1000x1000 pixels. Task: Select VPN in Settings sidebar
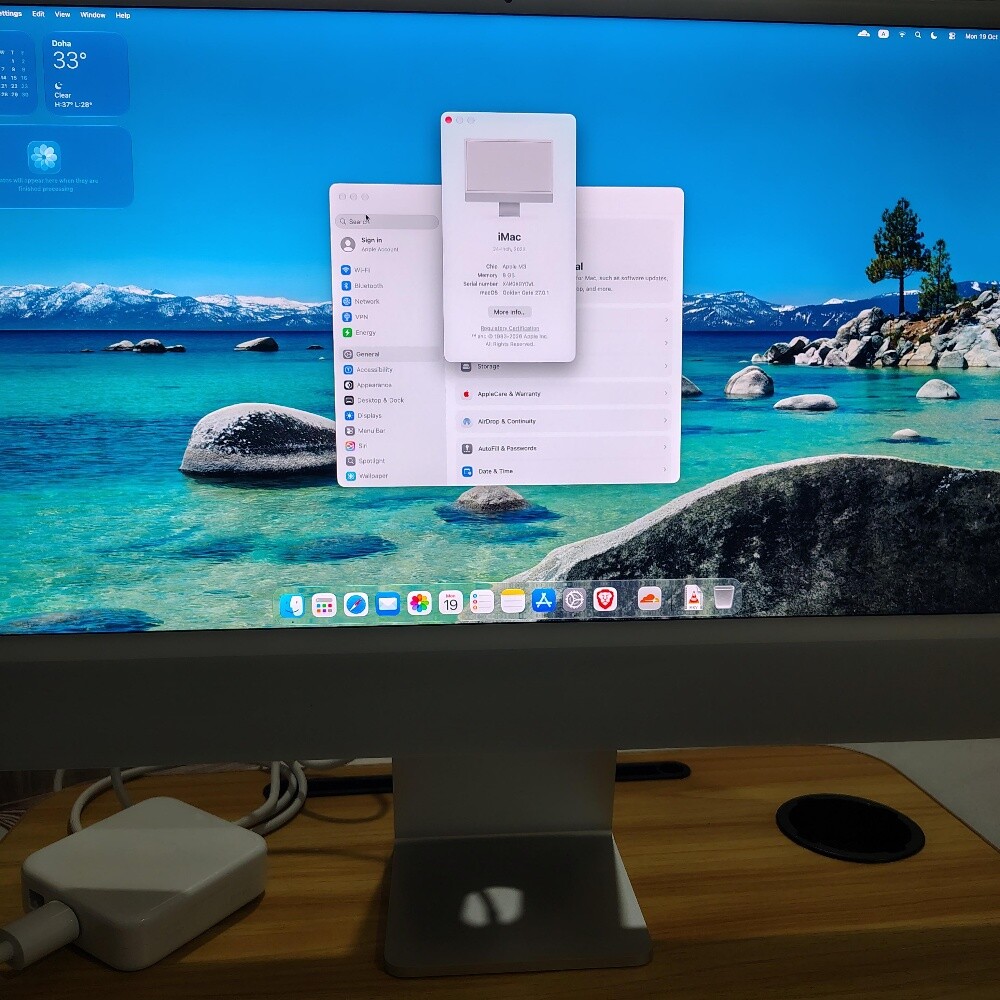coord(389,317)
